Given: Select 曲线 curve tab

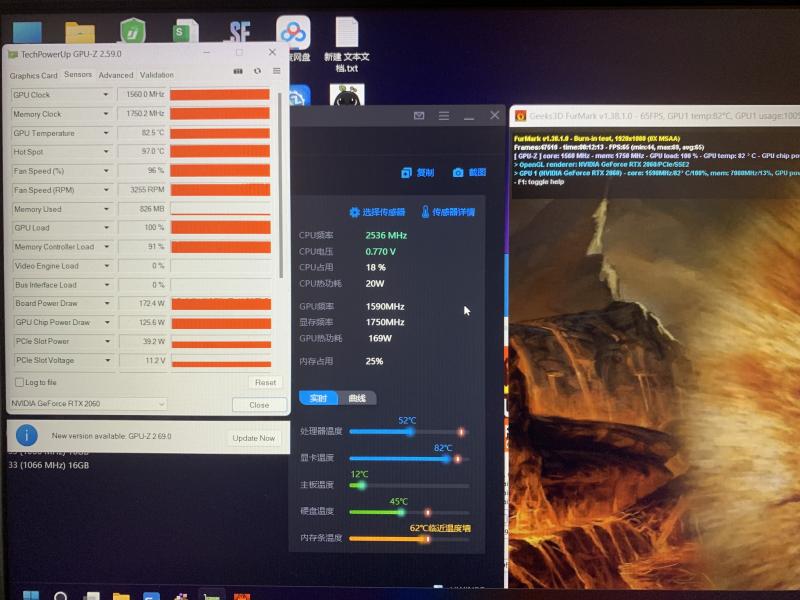Looking at the screenshot, I should [x=357, y=398].
